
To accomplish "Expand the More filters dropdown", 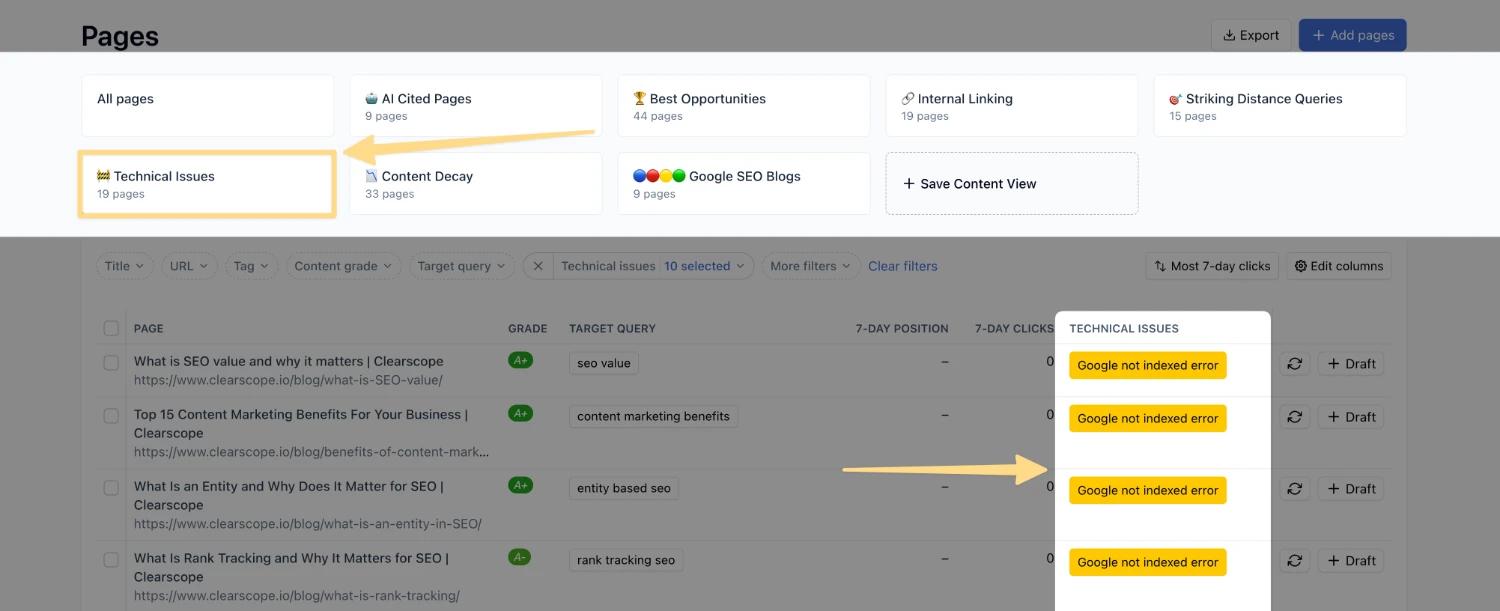I will [x=810, y=266].
